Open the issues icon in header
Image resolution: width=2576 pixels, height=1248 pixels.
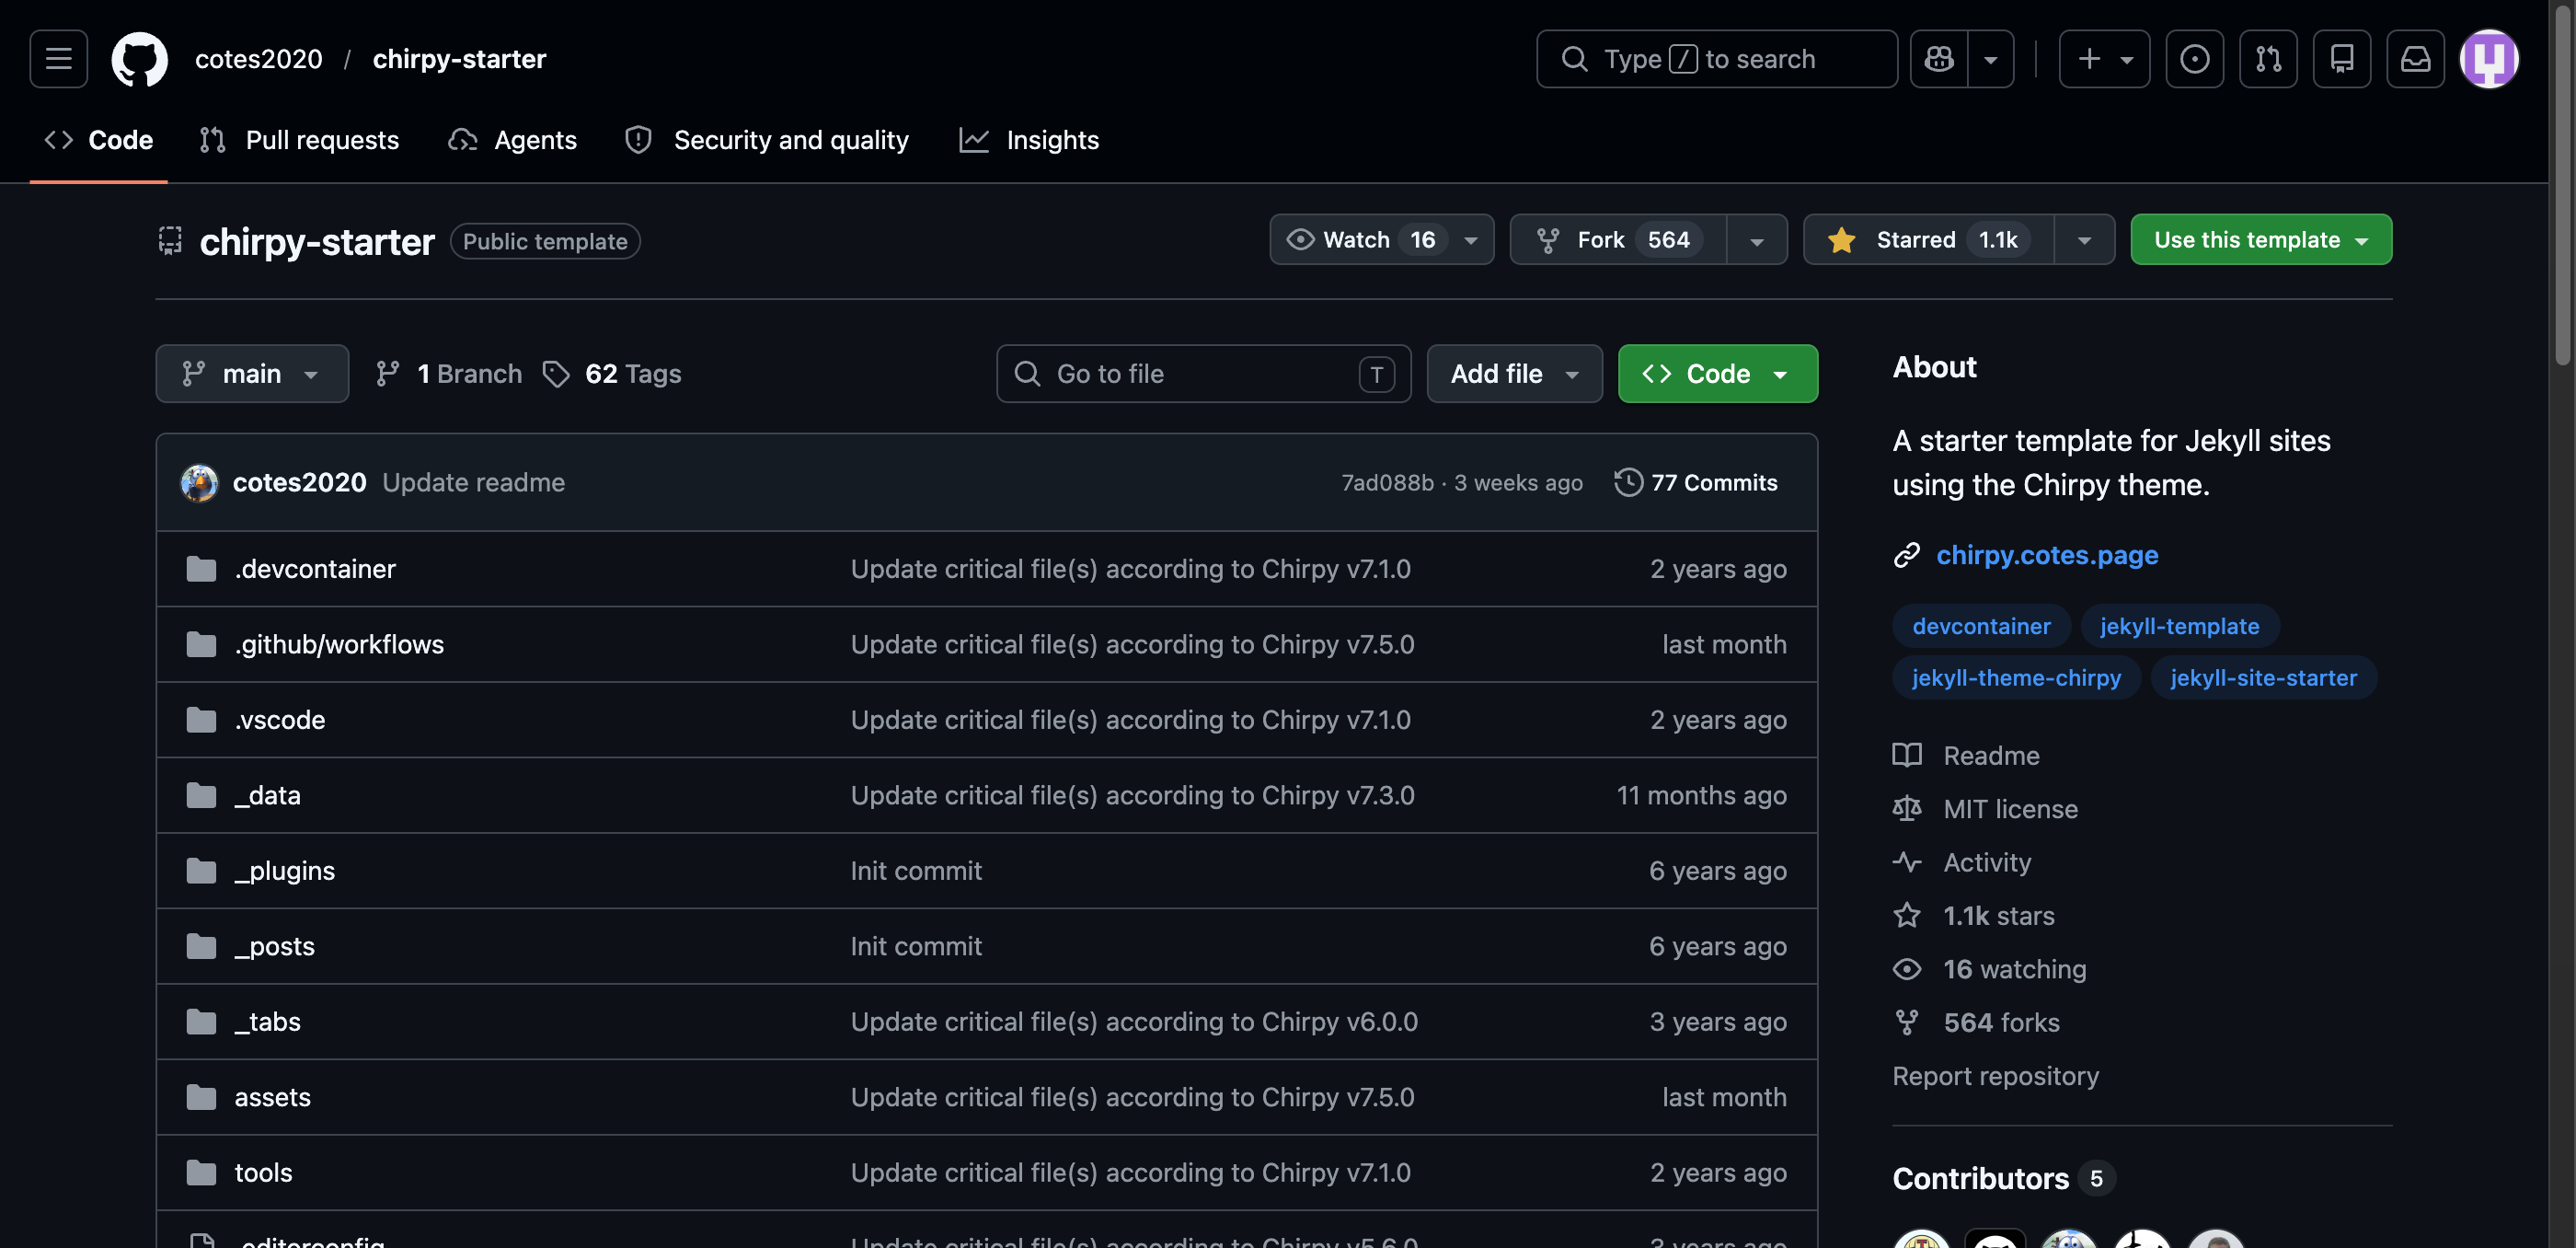pyautogui.click(x=2194, y=59)
